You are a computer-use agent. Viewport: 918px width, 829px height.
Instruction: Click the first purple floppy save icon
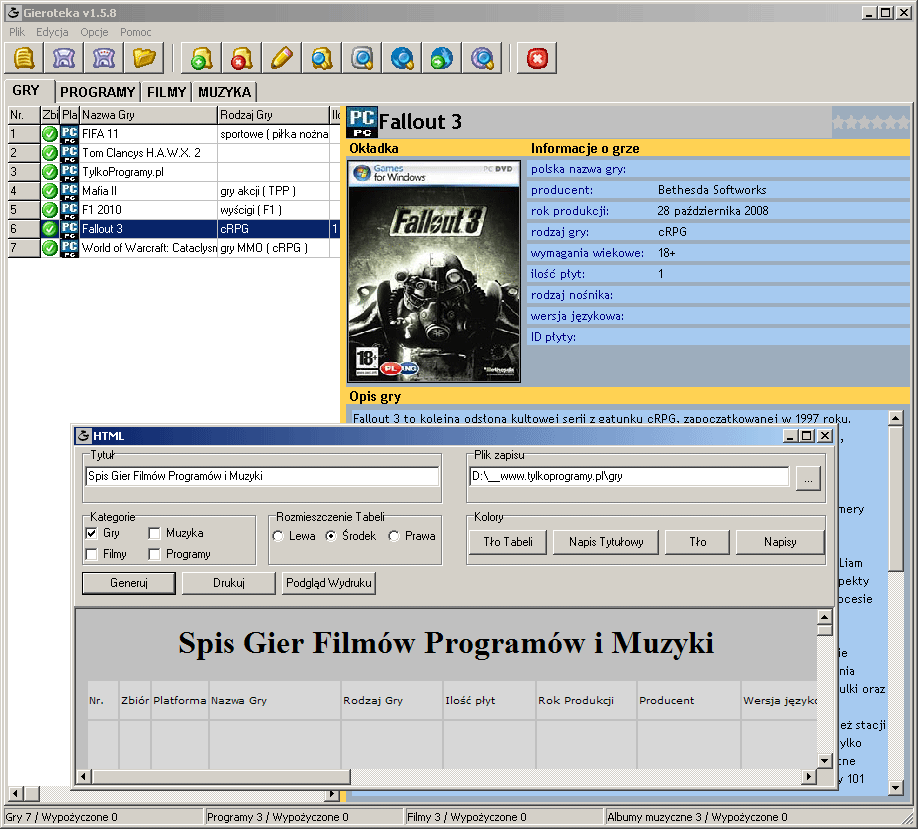coord(64,58)
